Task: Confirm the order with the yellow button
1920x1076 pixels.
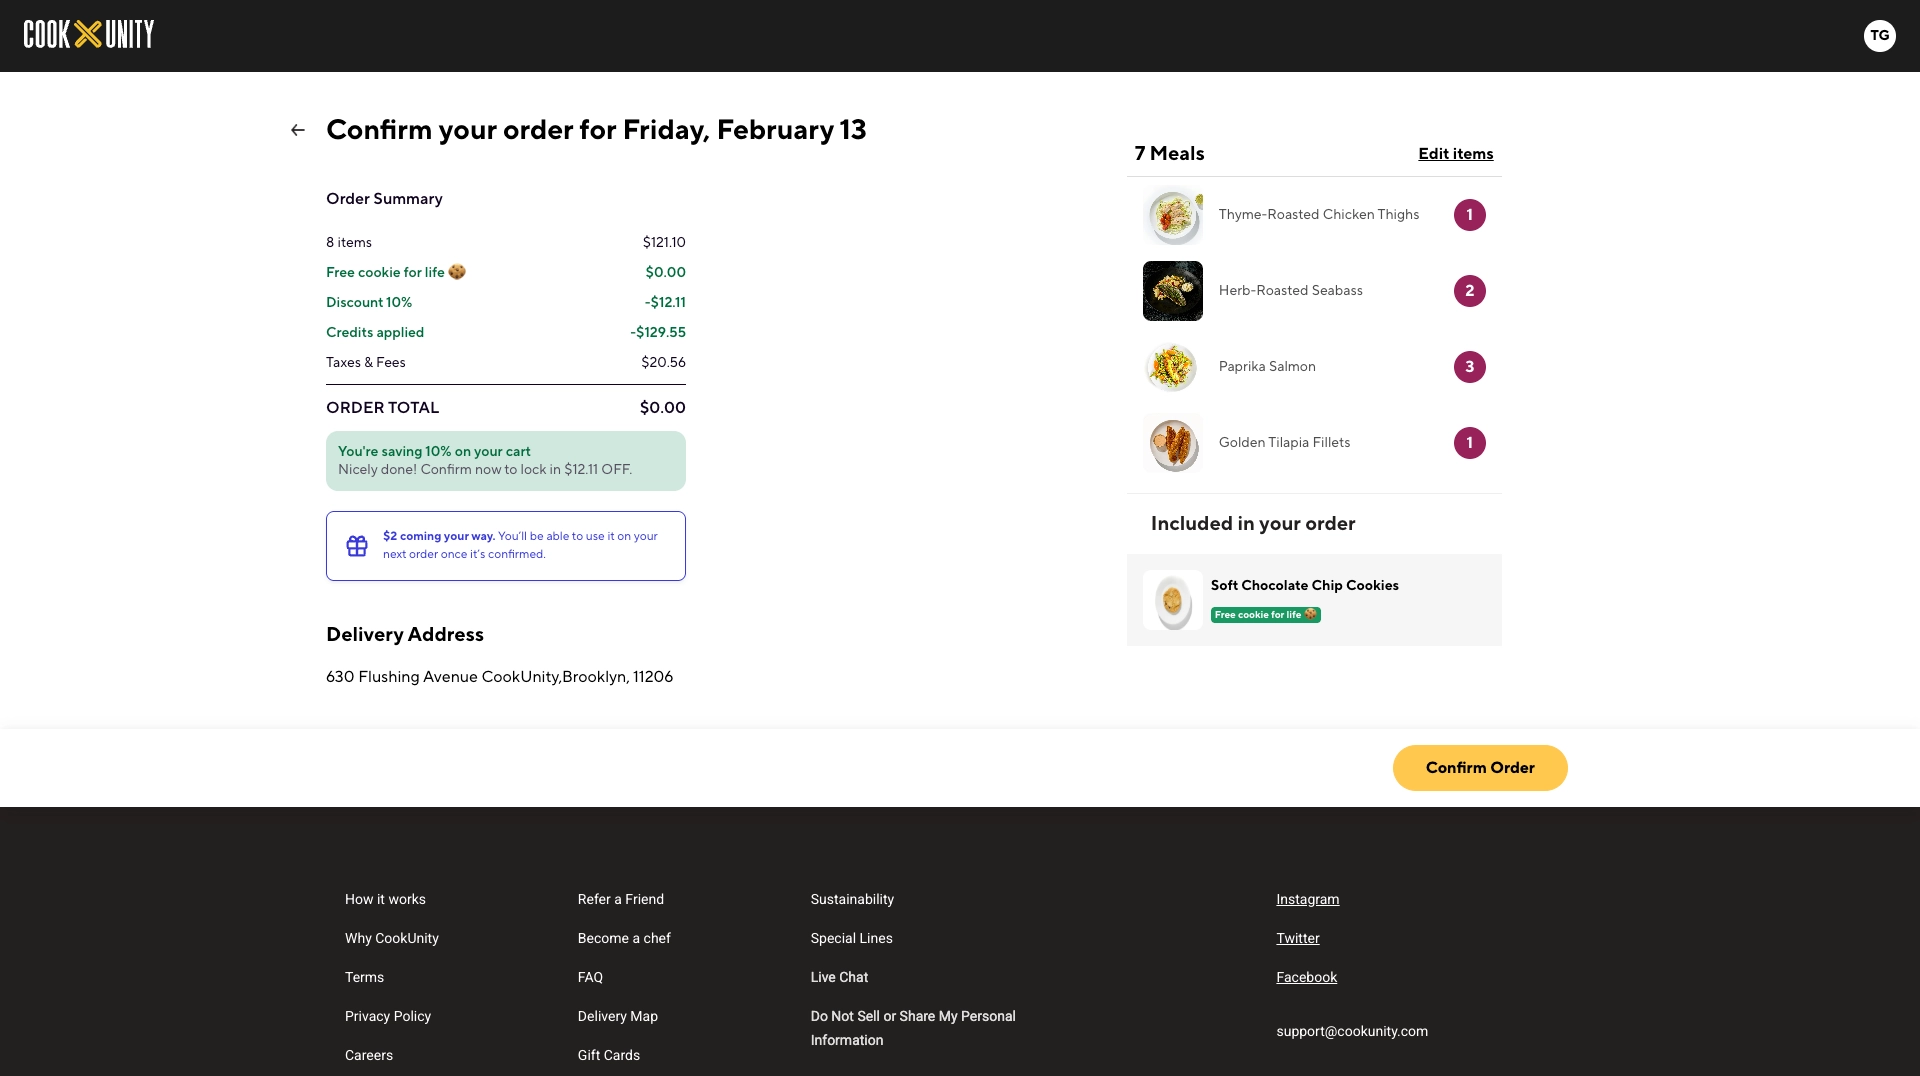Action: 1480,768
